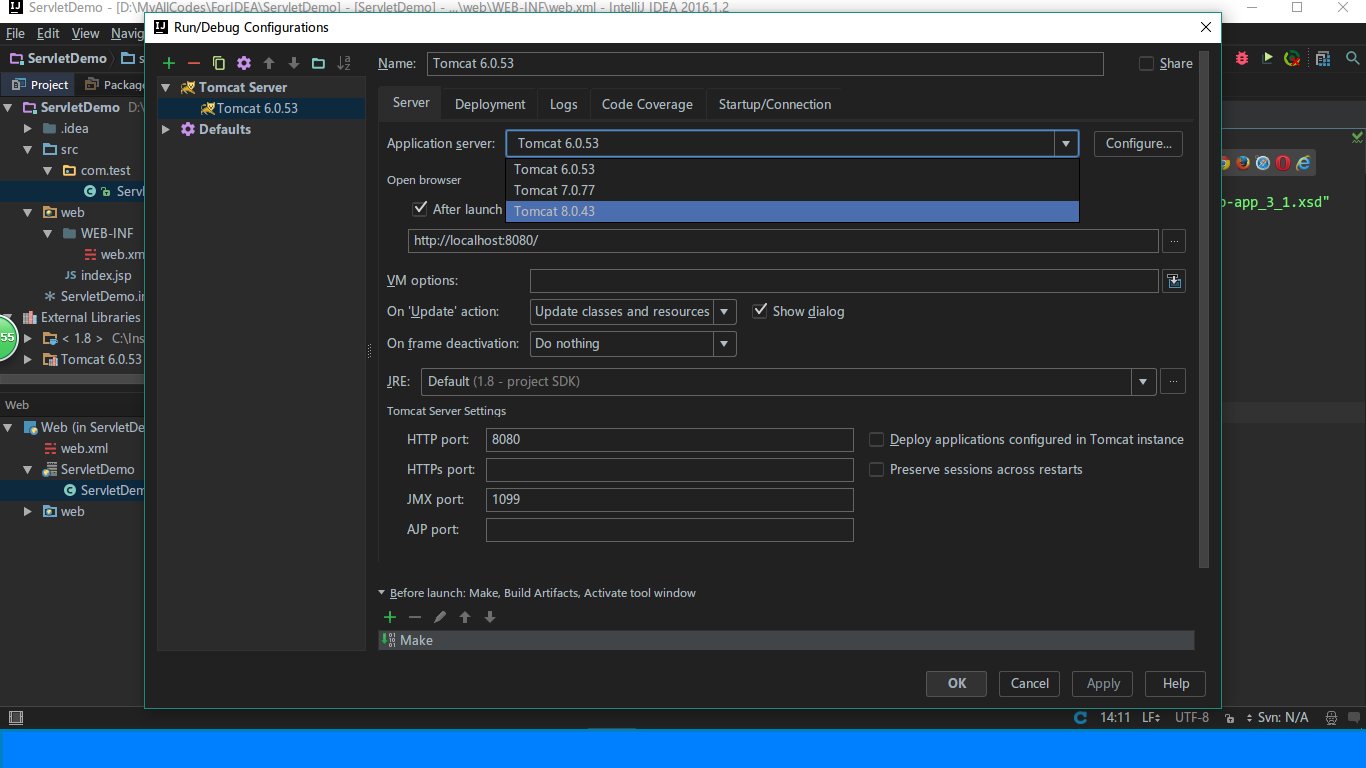Screen dimensions: 1366x768
Task: Remove the selected run configuration
Action: coord(194,63)
